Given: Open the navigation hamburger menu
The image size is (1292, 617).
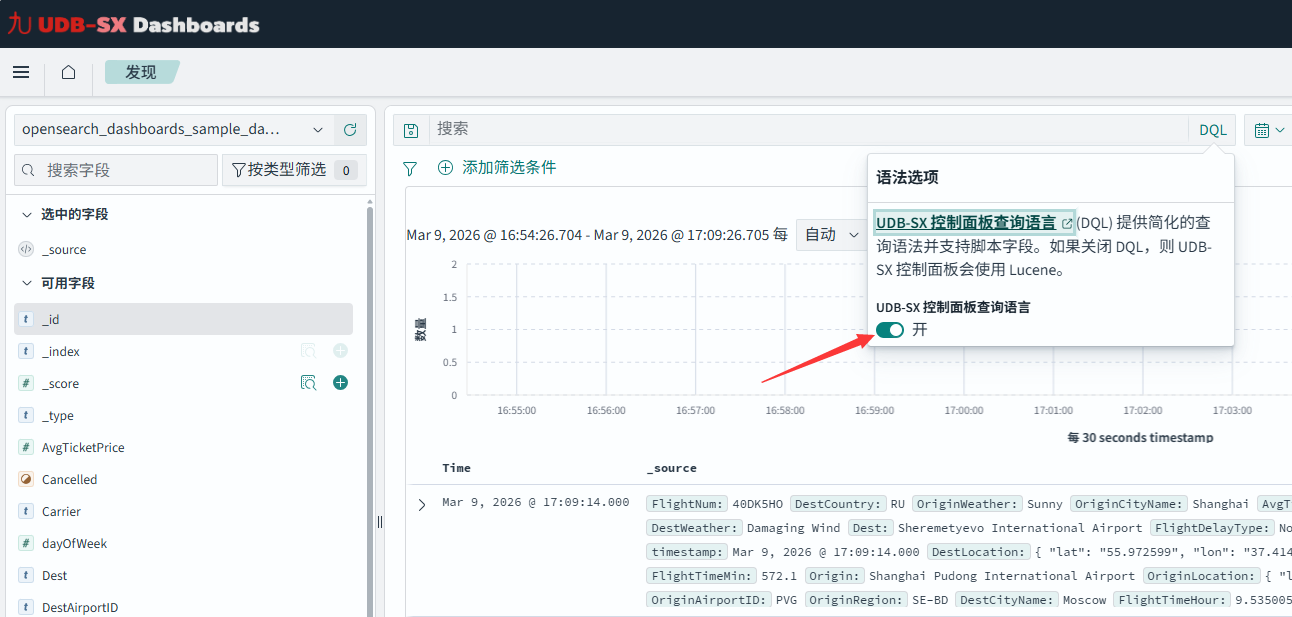Looking at the screenshot, I should 21,72.
